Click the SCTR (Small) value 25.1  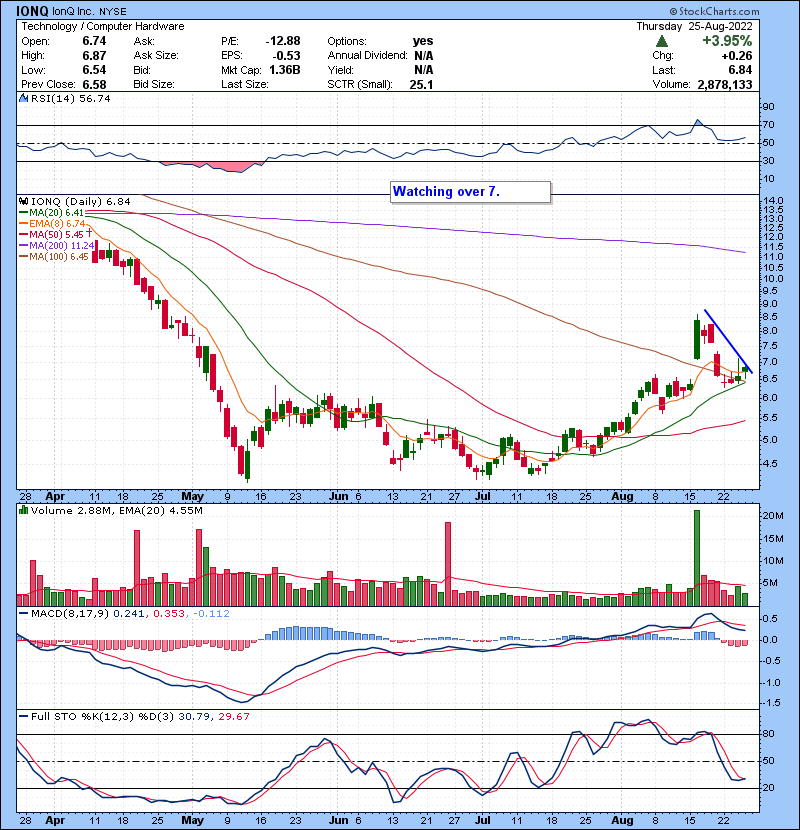tap(421, 85)
